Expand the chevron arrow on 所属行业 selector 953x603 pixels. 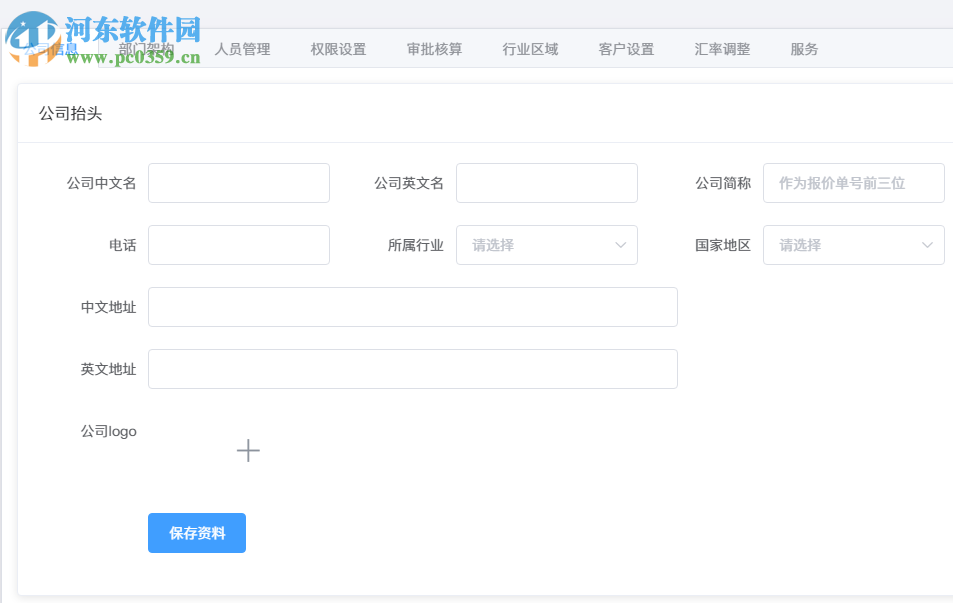point(622,244)
